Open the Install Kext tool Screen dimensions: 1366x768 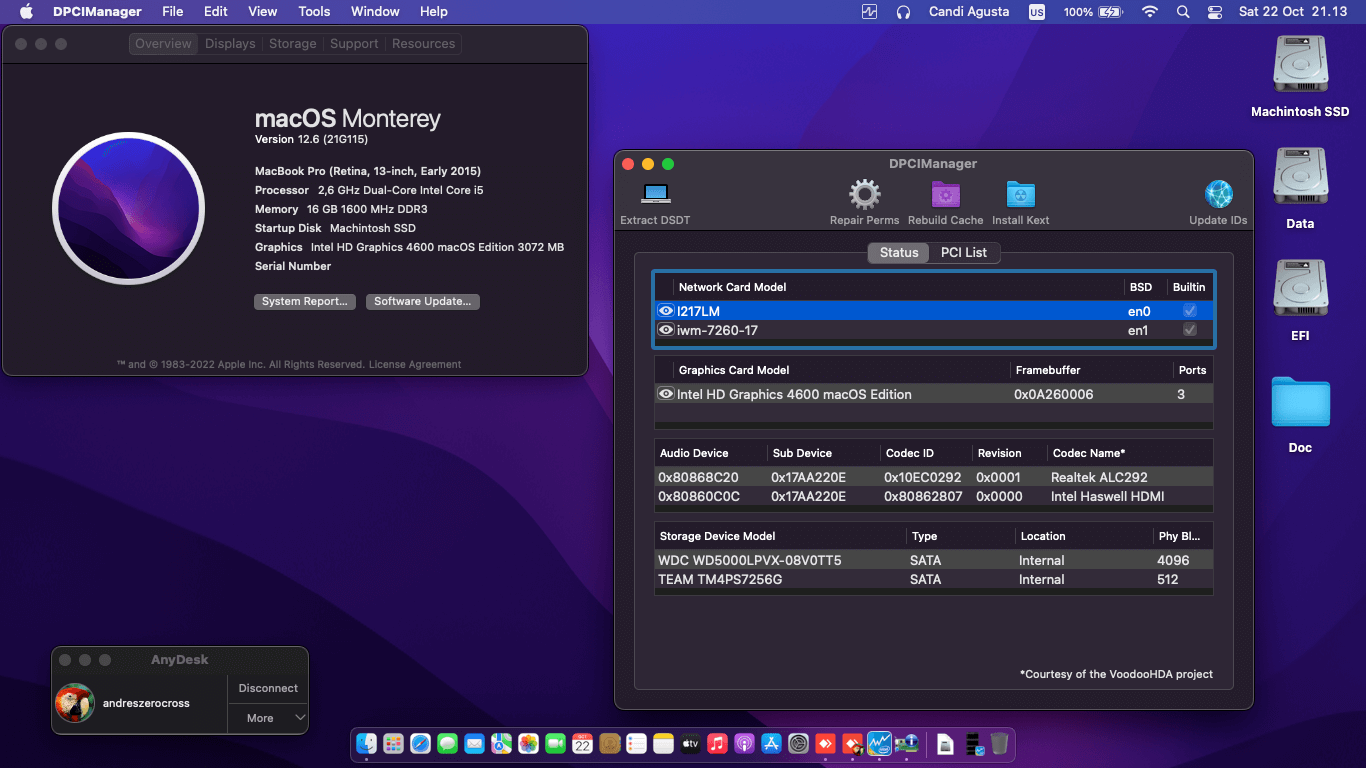1020,194
